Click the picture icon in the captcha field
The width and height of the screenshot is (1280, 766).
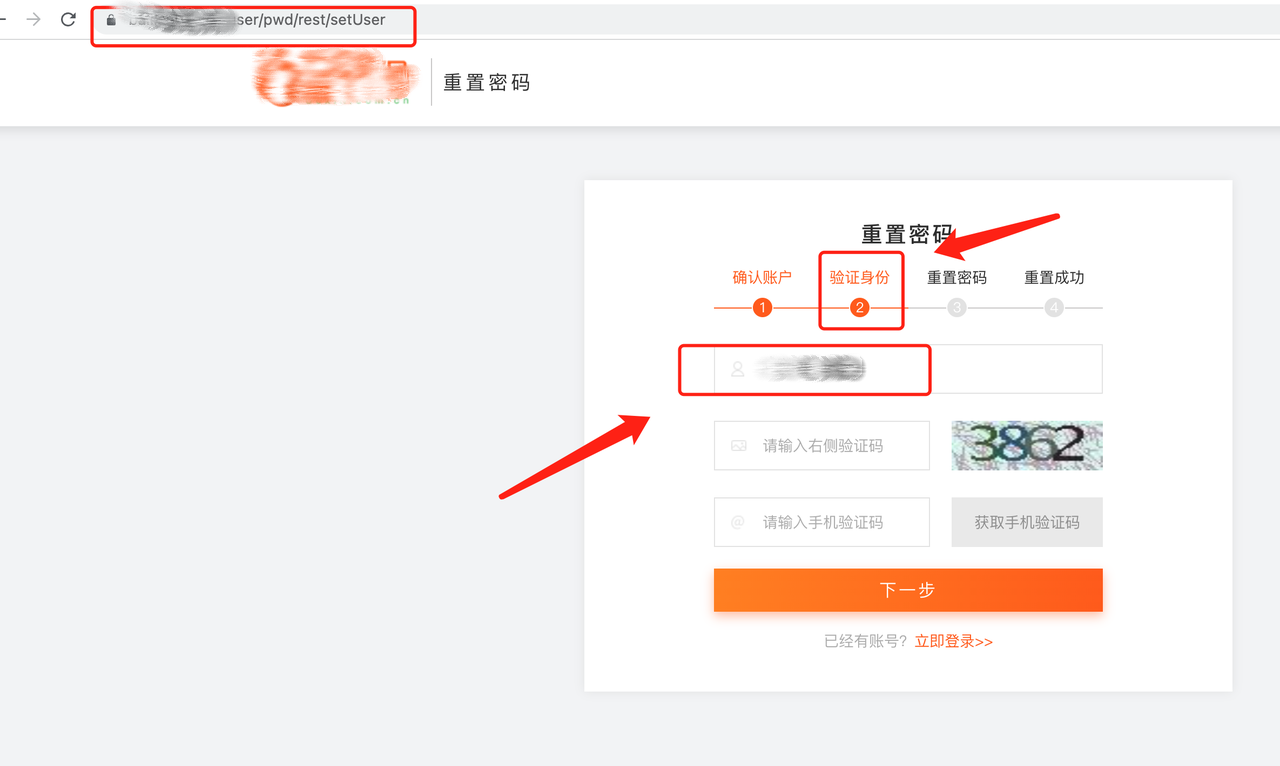pyautogui.click(x=738, y=446)
